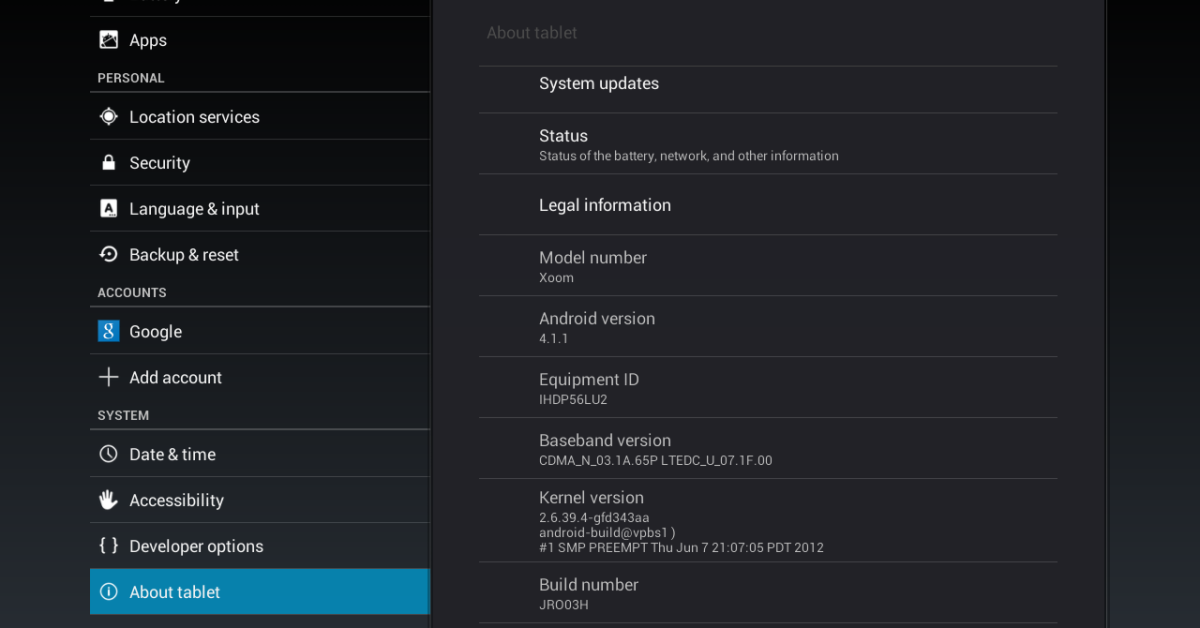Click the Accessibility hand icon

pos(108,500)
